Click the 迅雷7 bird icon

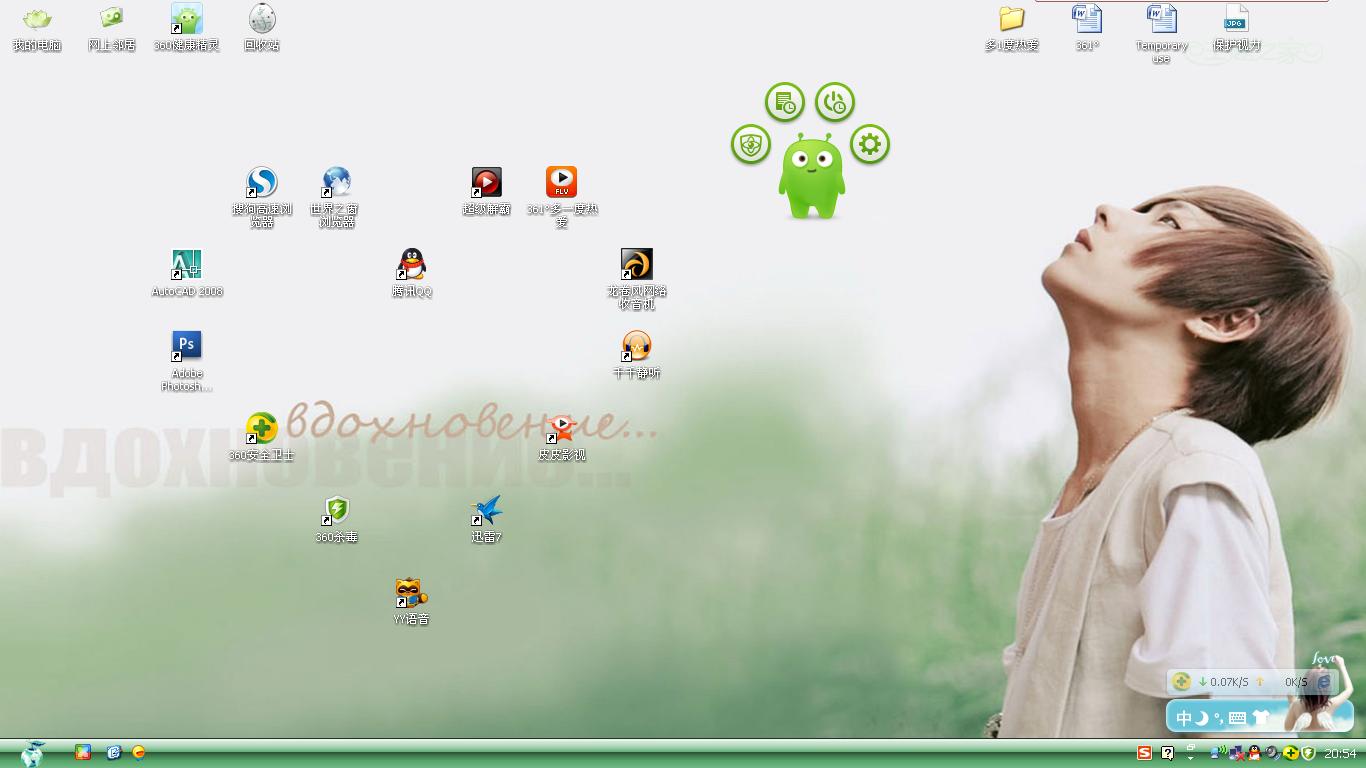487,511
